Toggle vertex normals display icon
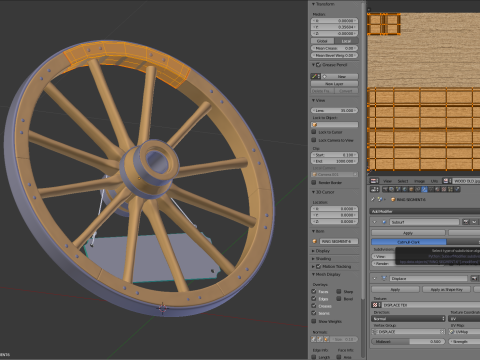480x360 pixels. pyautogui.click(x=314, y=339)
